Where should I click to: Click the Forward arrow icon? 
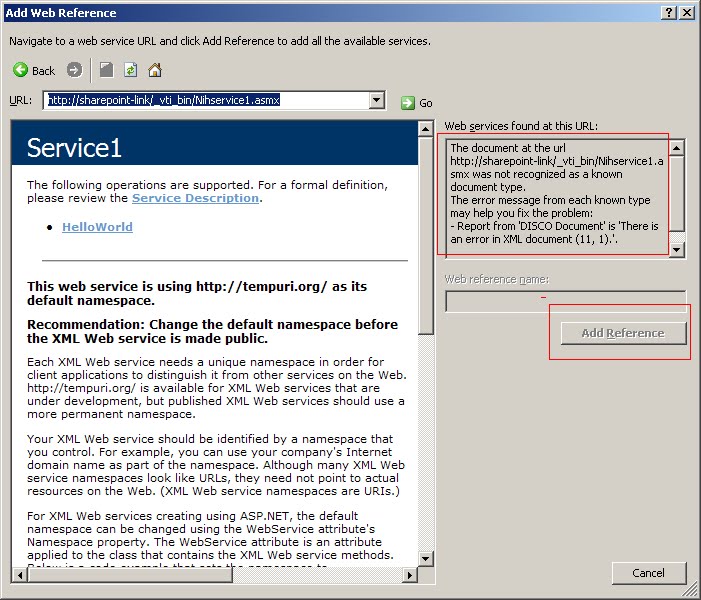pos(74,70)
